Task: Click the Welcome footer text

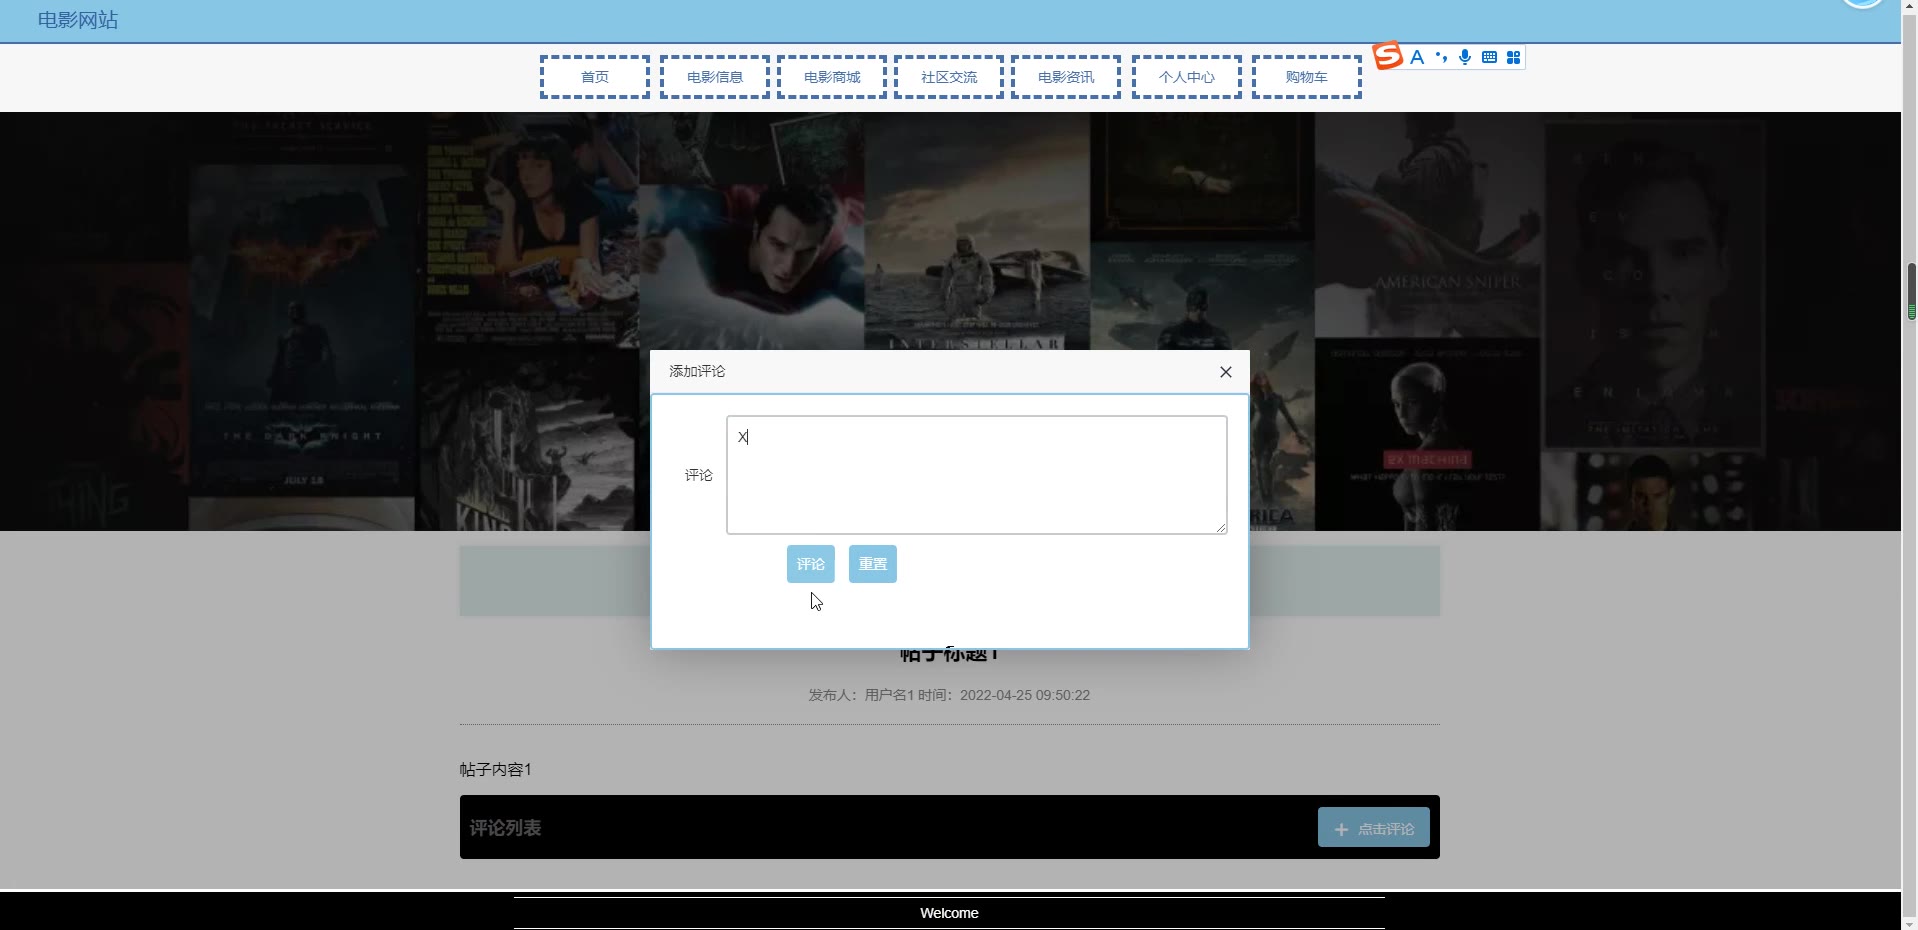Action: point(949,913)
